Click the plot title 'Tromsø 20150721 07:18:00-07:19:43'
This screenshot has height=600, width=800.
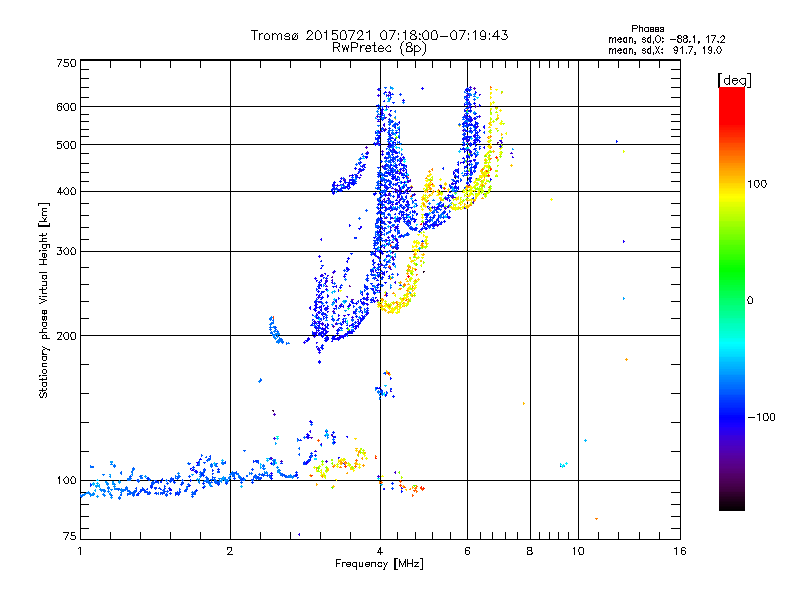tap(379, 35)
